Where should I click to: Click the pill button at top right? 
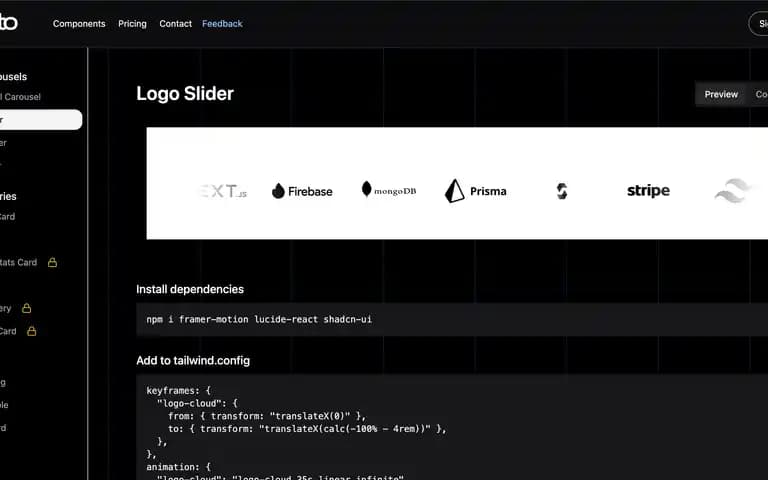pos(758,24)
